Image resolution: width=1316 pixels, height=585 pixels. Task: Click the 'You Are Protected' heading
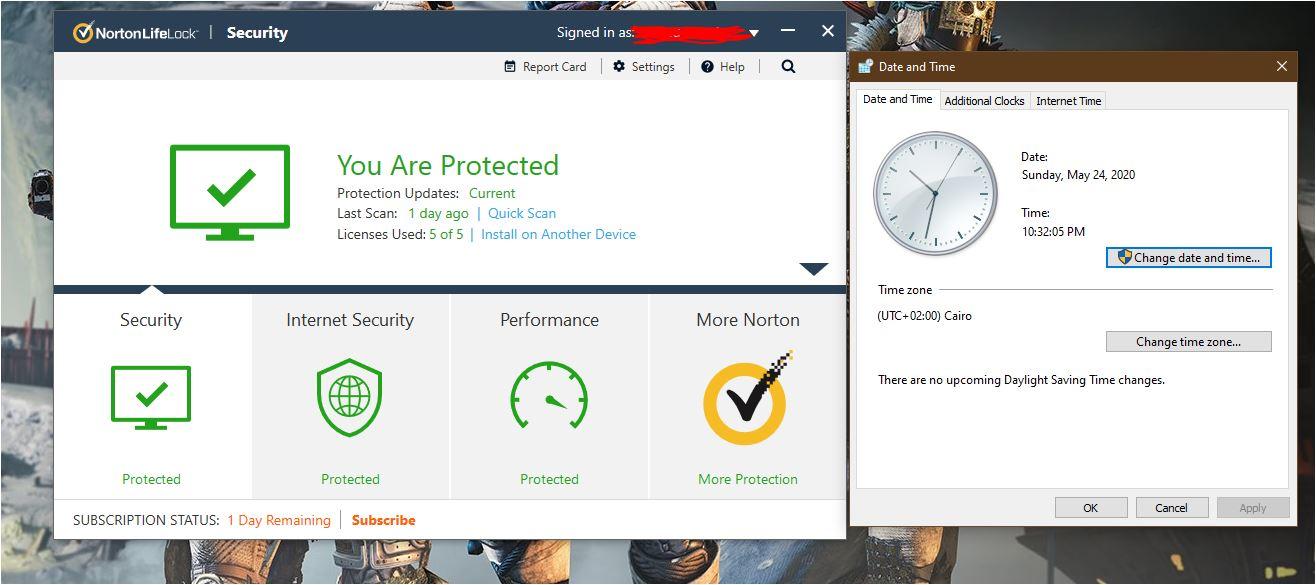point(448,165)
